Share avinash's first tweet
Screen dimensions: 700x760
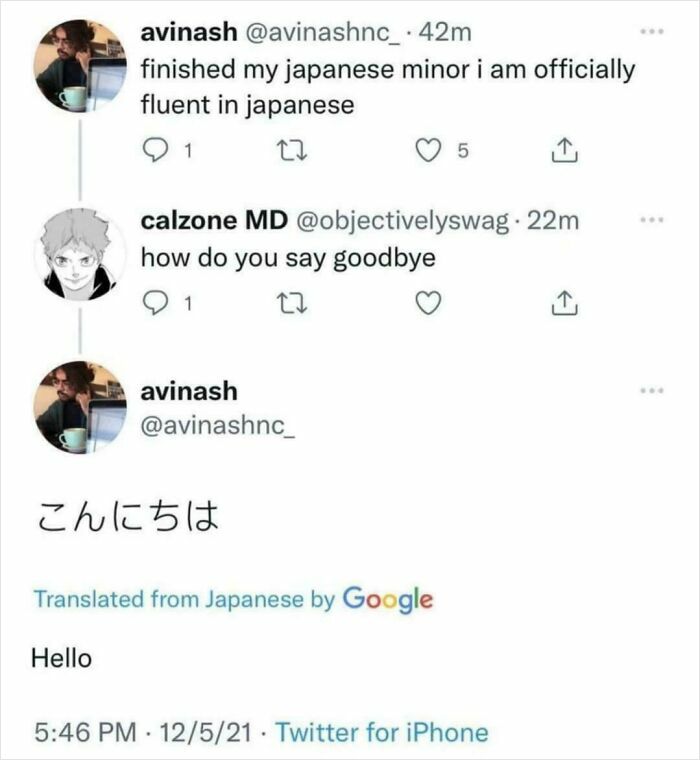point(565,151)
